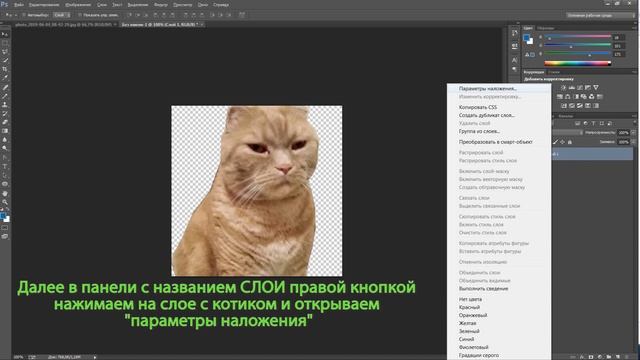
Task: Select the Horizontal Type tool
Action: point(5,167)
